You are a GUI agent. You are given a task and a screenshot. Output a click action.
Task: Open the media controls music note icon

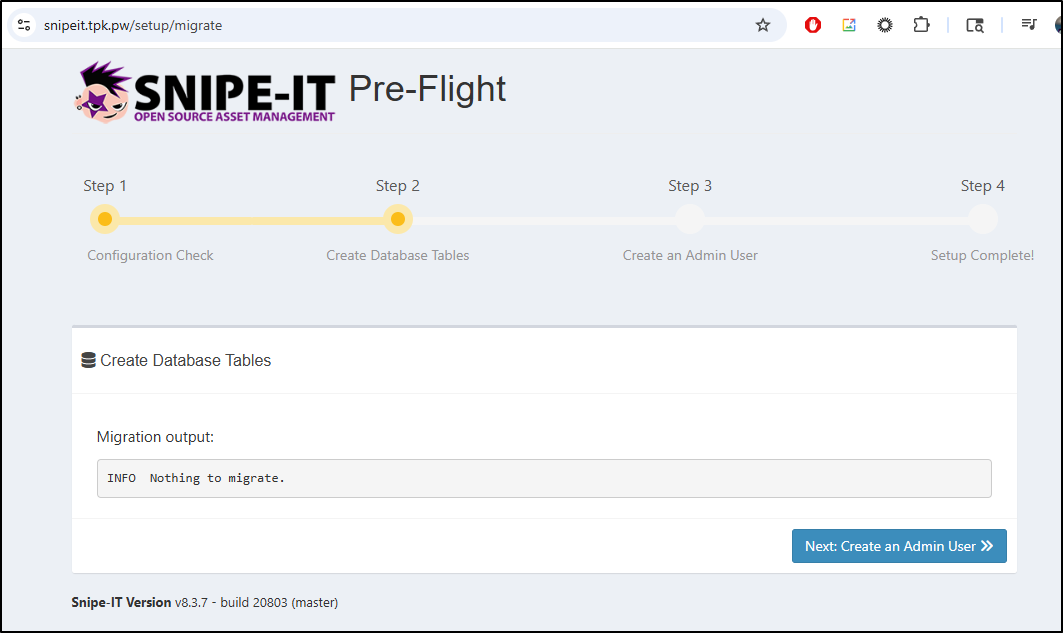1029,25
